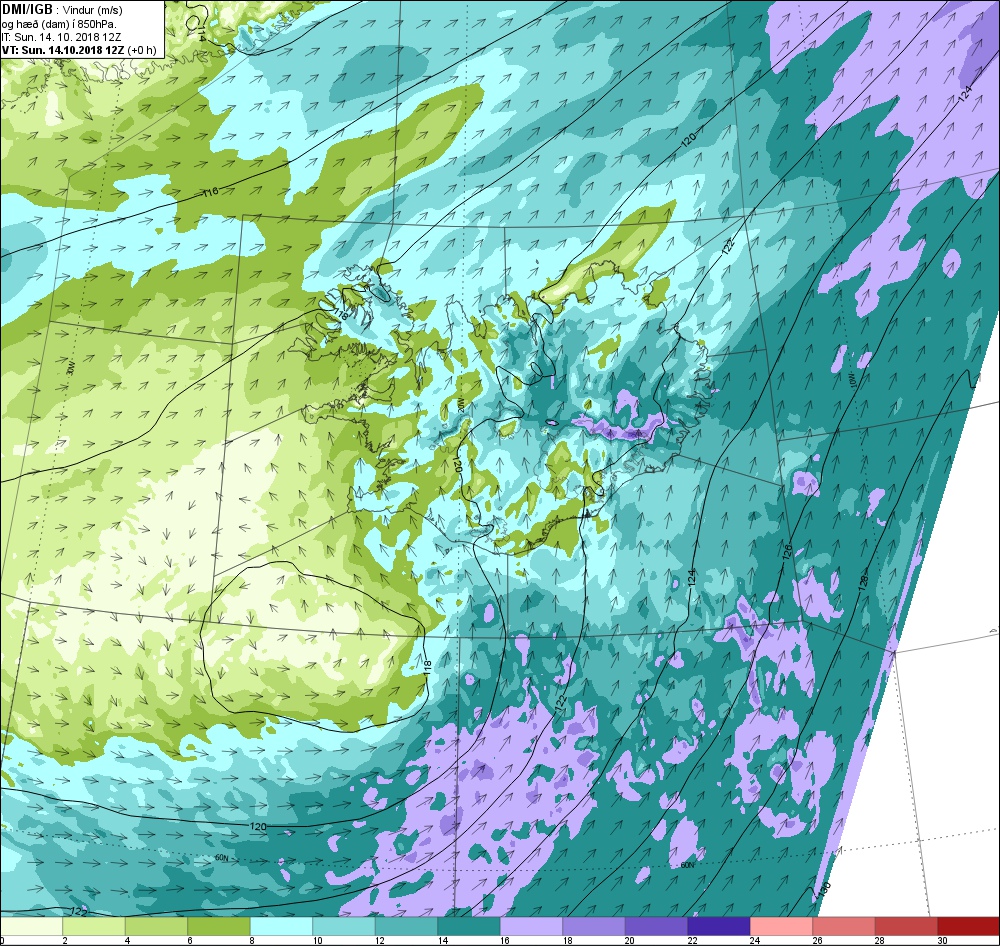Select the 10–12 m/s light teal legend swatch
The height and width of the screenshot is (946, 1000).
click(344, 926)
